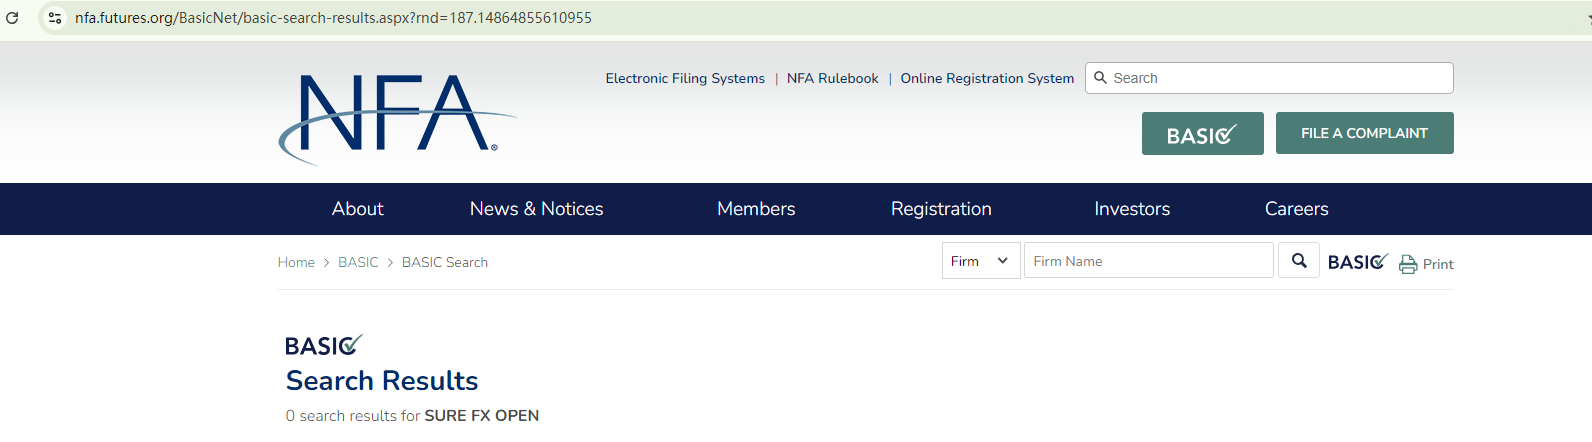Open the News & Notices menu
This screenshot has height=442, width=1592.
coord(536,209)
